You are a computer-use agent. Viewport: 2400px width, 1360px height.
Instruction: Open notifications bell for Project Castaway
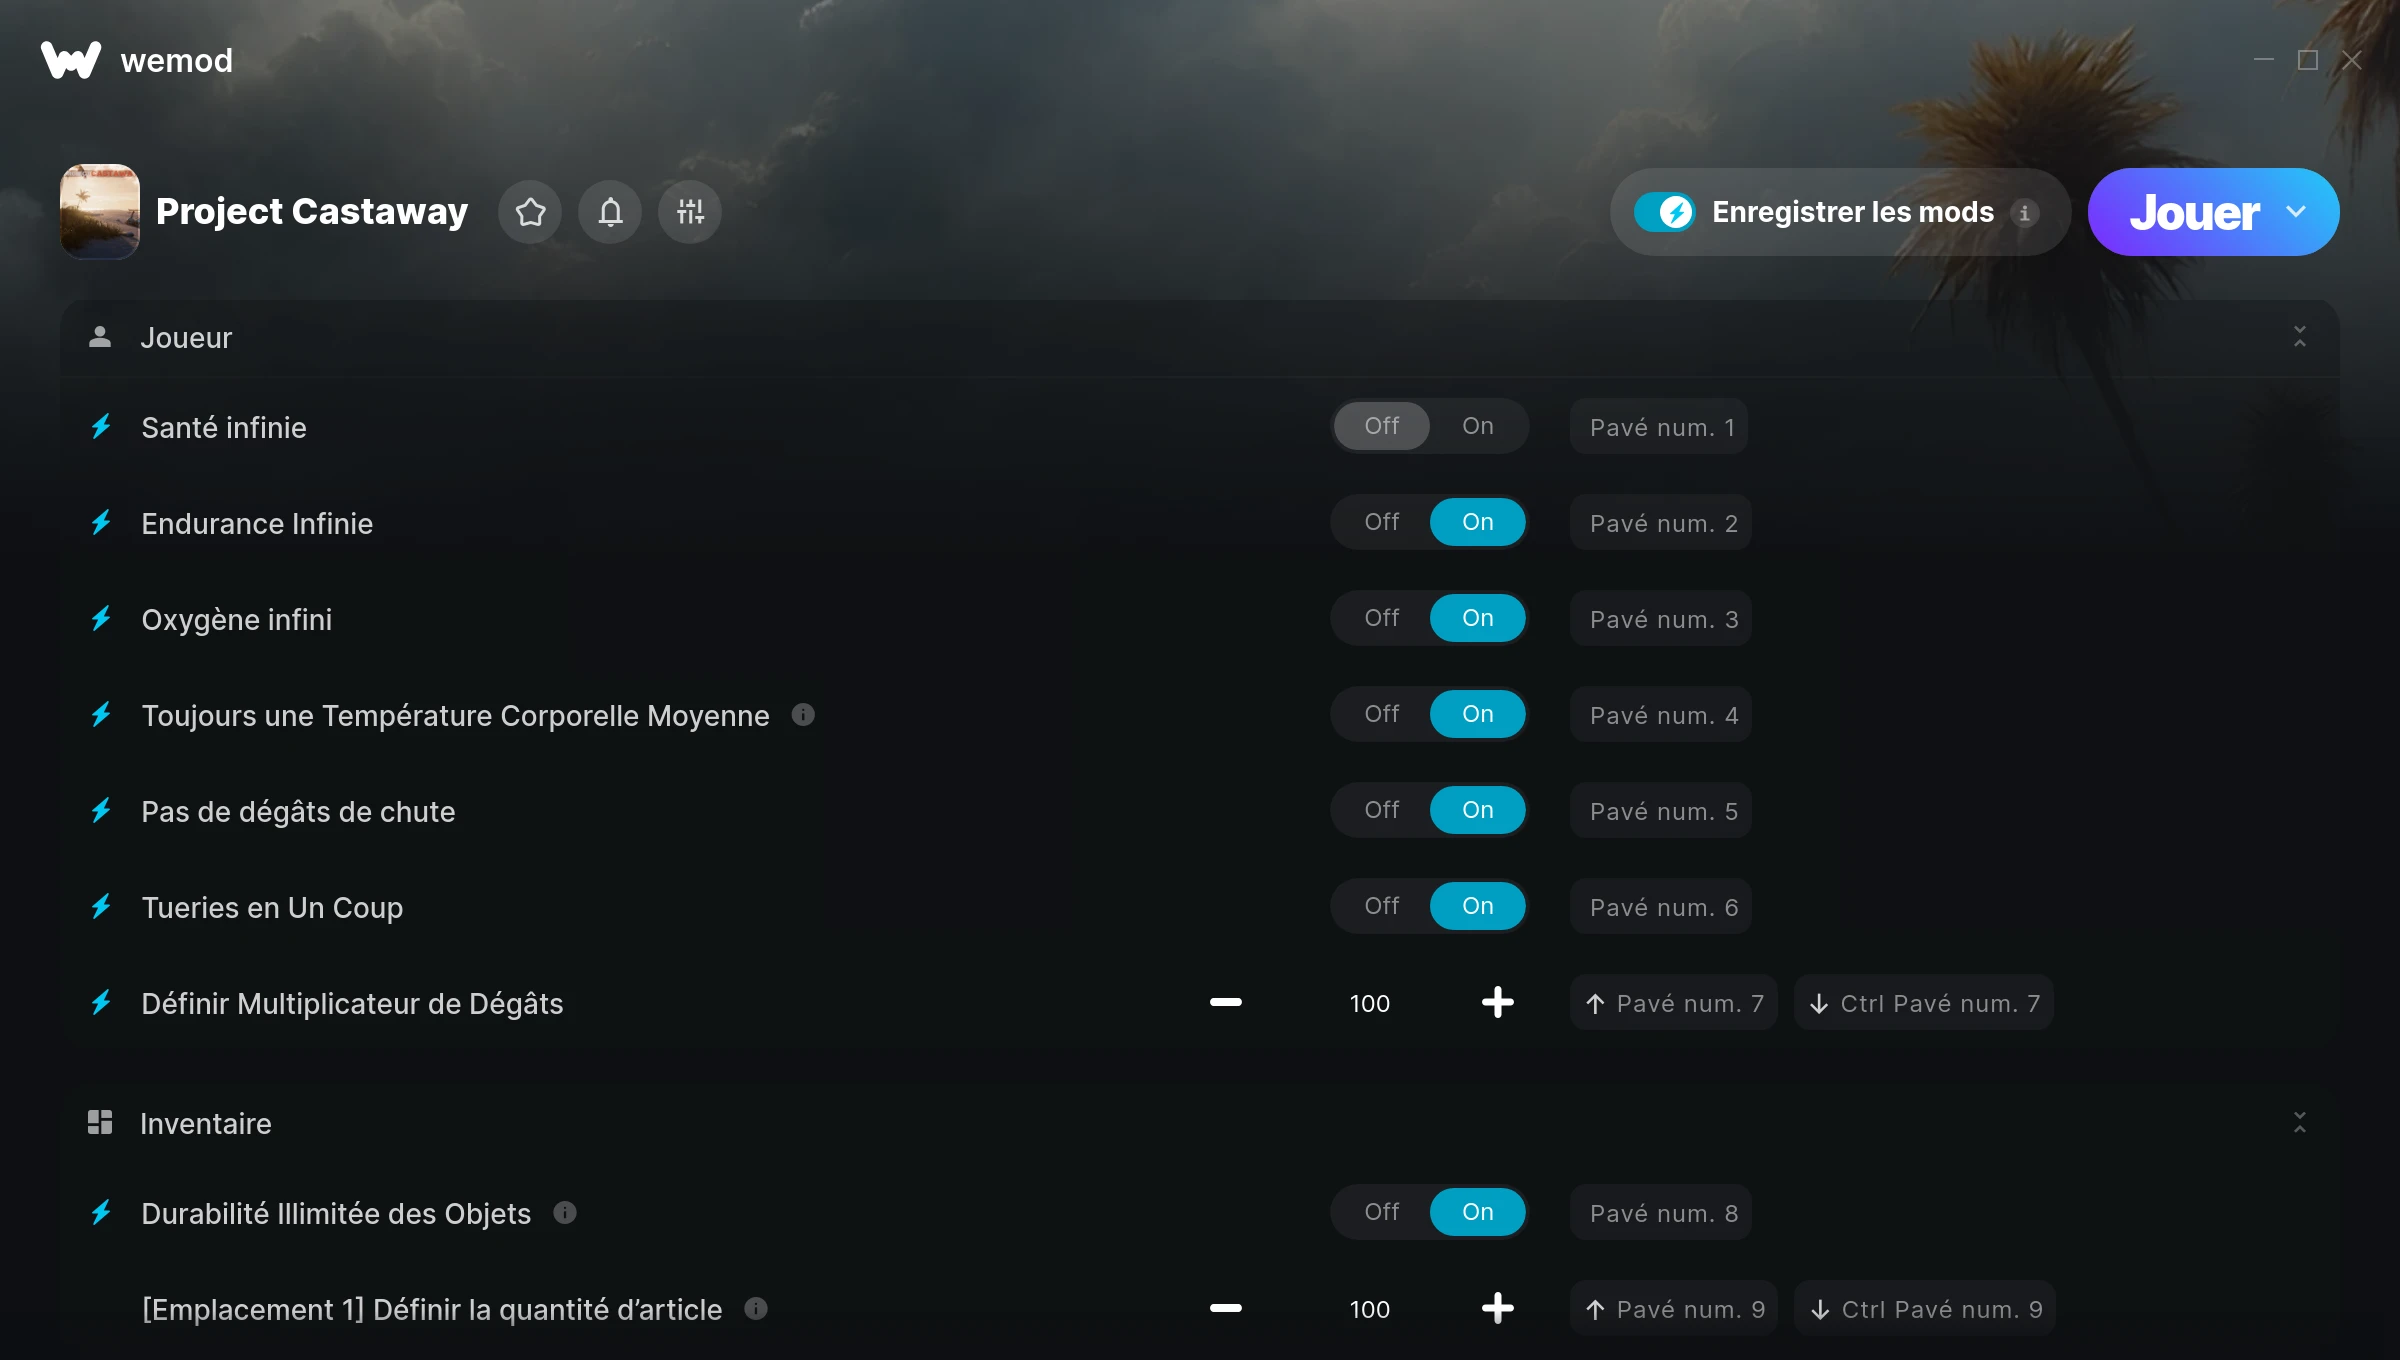(x=610, y=212)
